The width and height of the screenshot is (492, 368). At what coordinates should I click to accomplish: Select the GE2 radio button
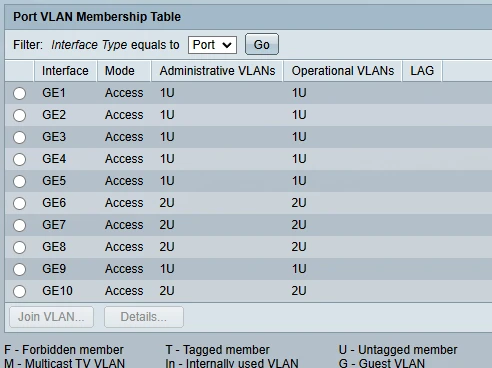[x=19, y=115]
